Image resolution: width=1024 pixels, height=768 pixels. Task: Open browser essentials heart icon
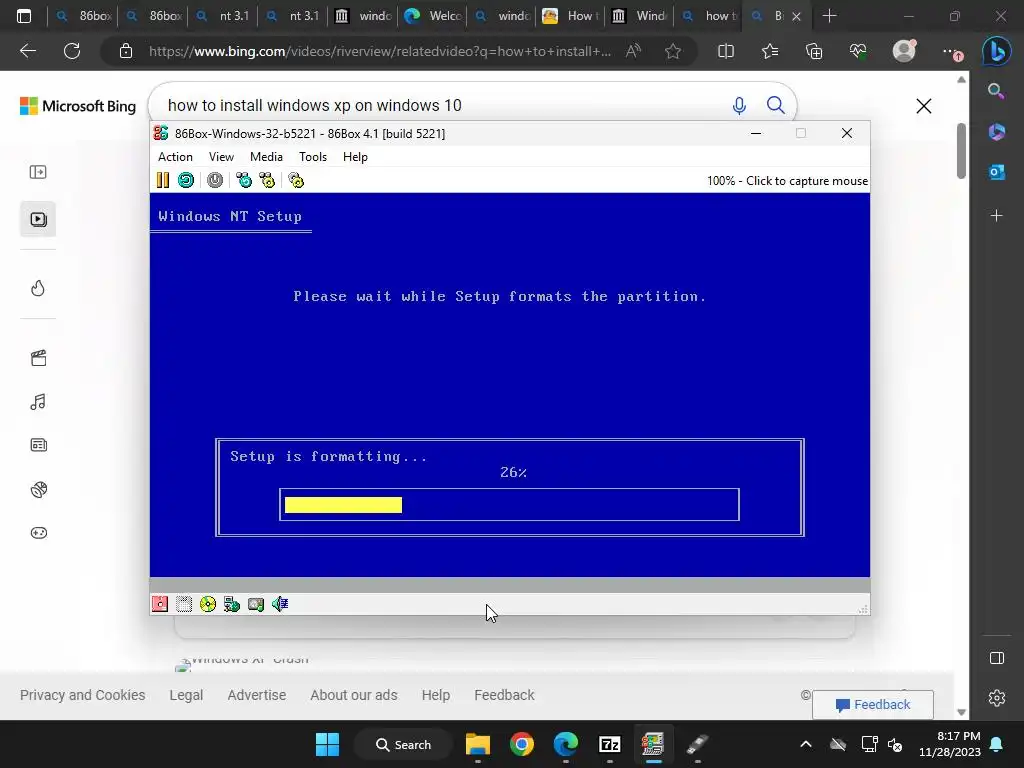click(x=858, y=51)
